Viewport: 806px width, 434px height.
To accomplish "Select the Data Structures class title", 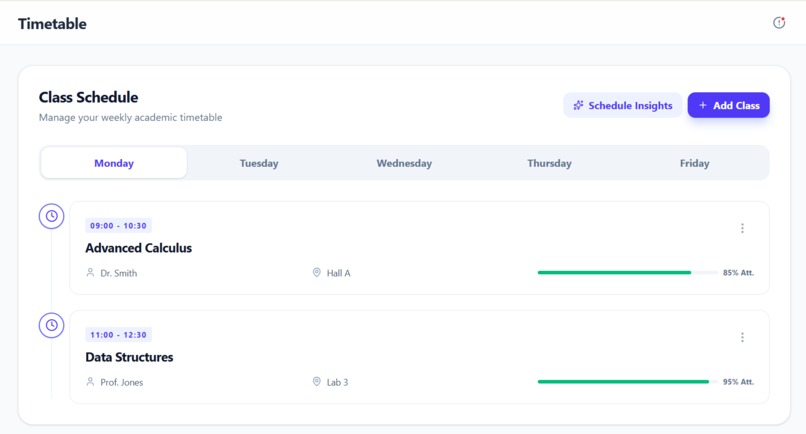I will 129,357.
